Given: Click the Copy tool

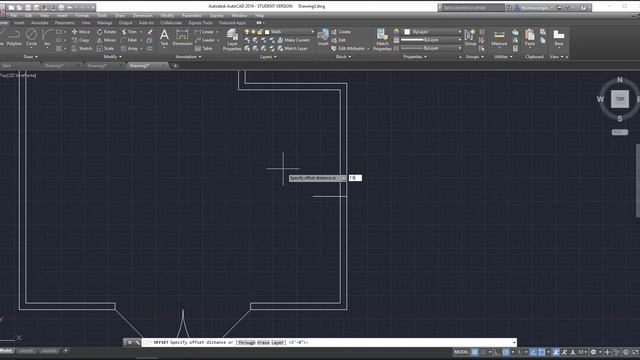Looking at the screenshot, I should (x=80, y=40).
